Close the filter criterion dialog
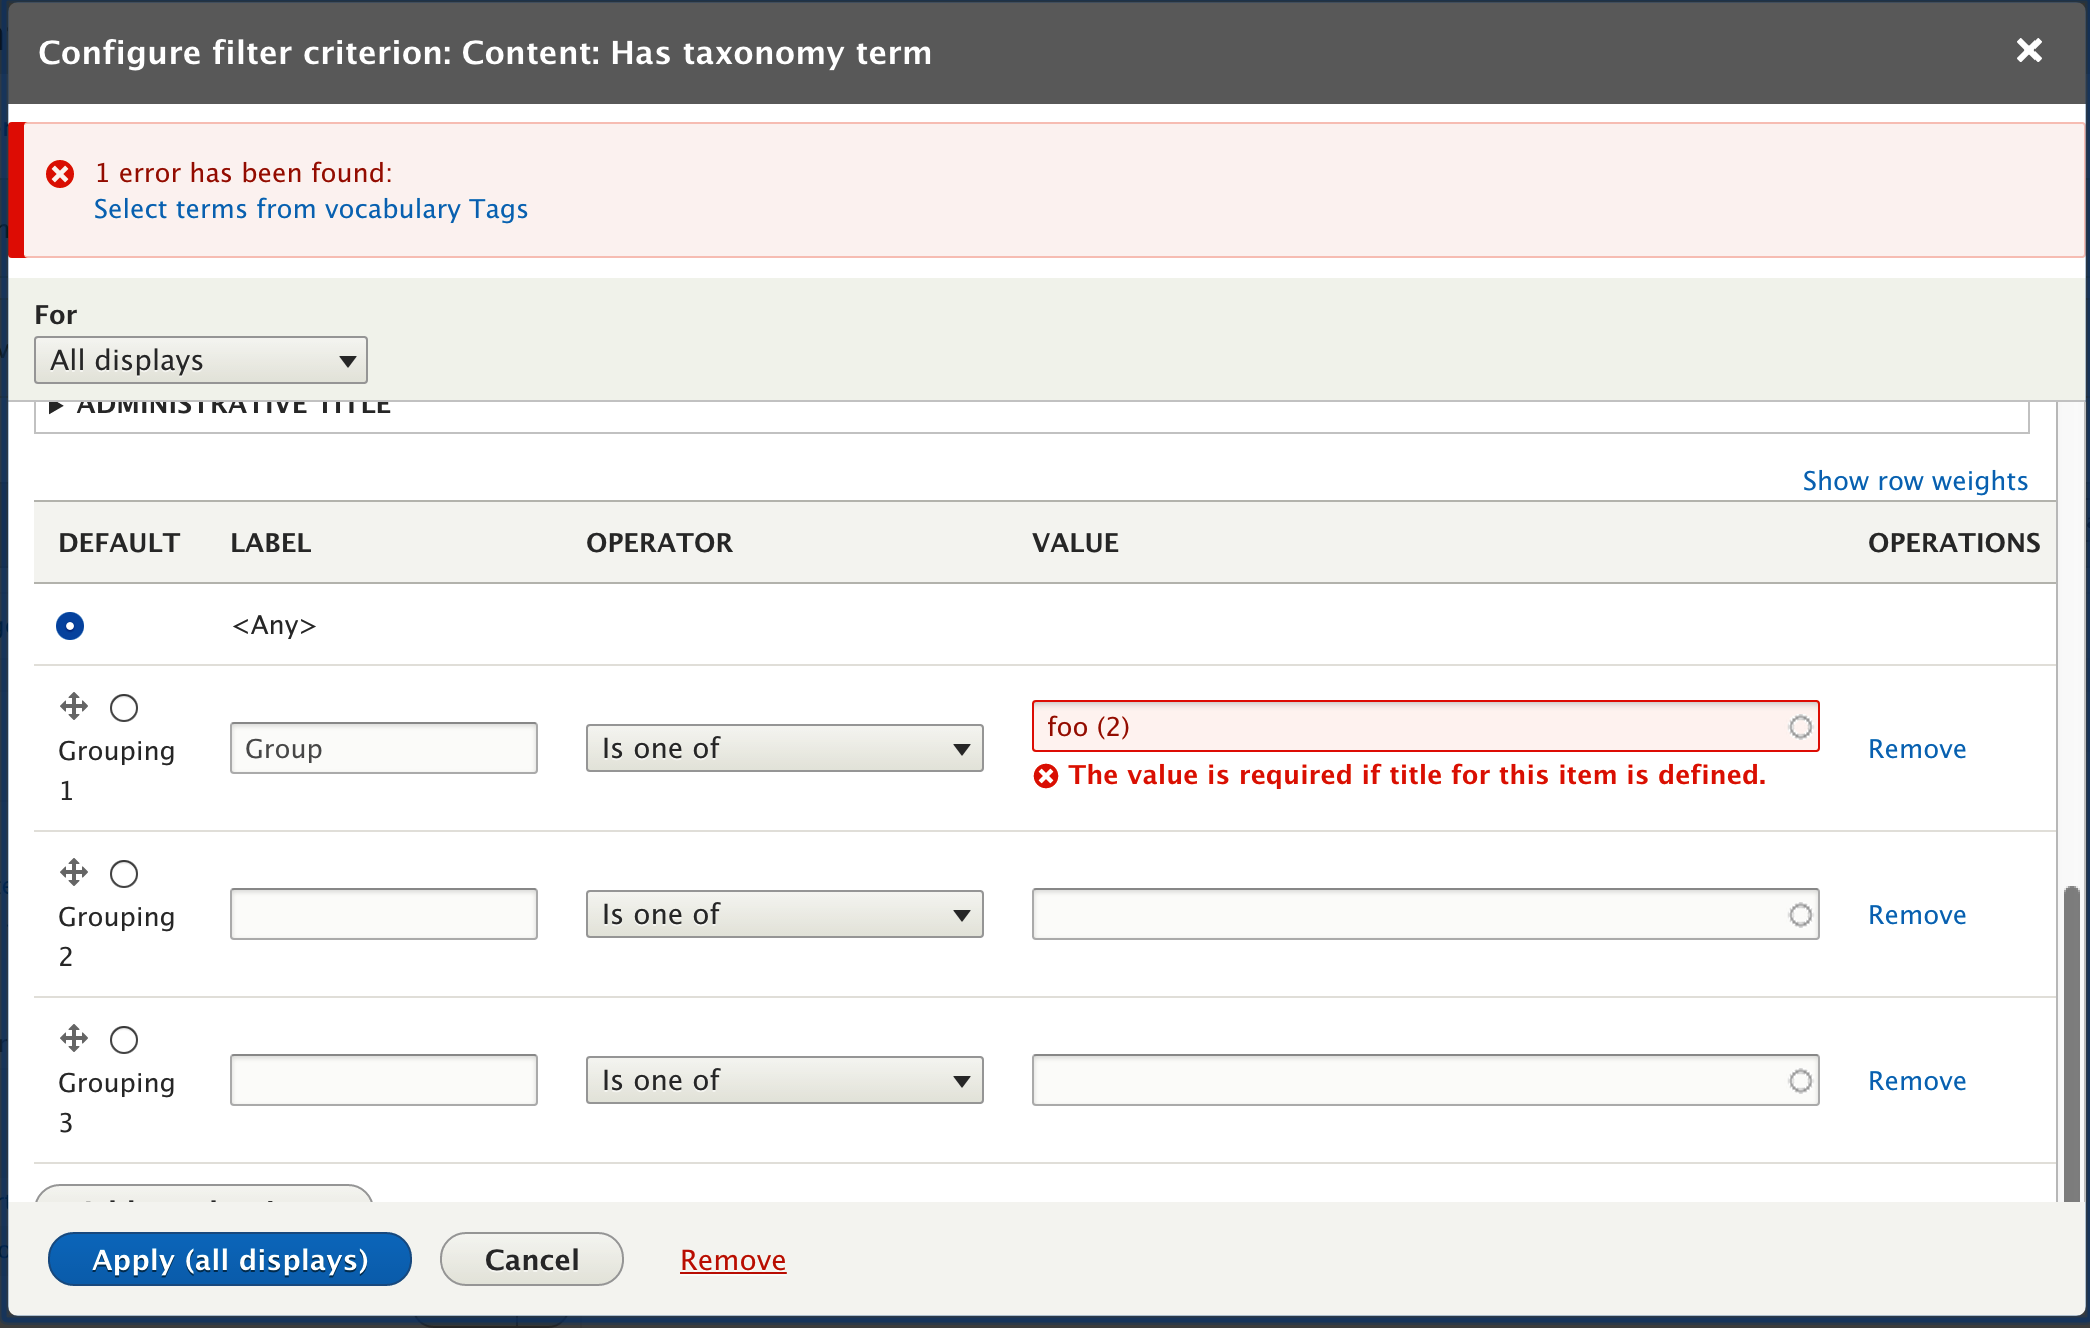 pos(2029,50)
